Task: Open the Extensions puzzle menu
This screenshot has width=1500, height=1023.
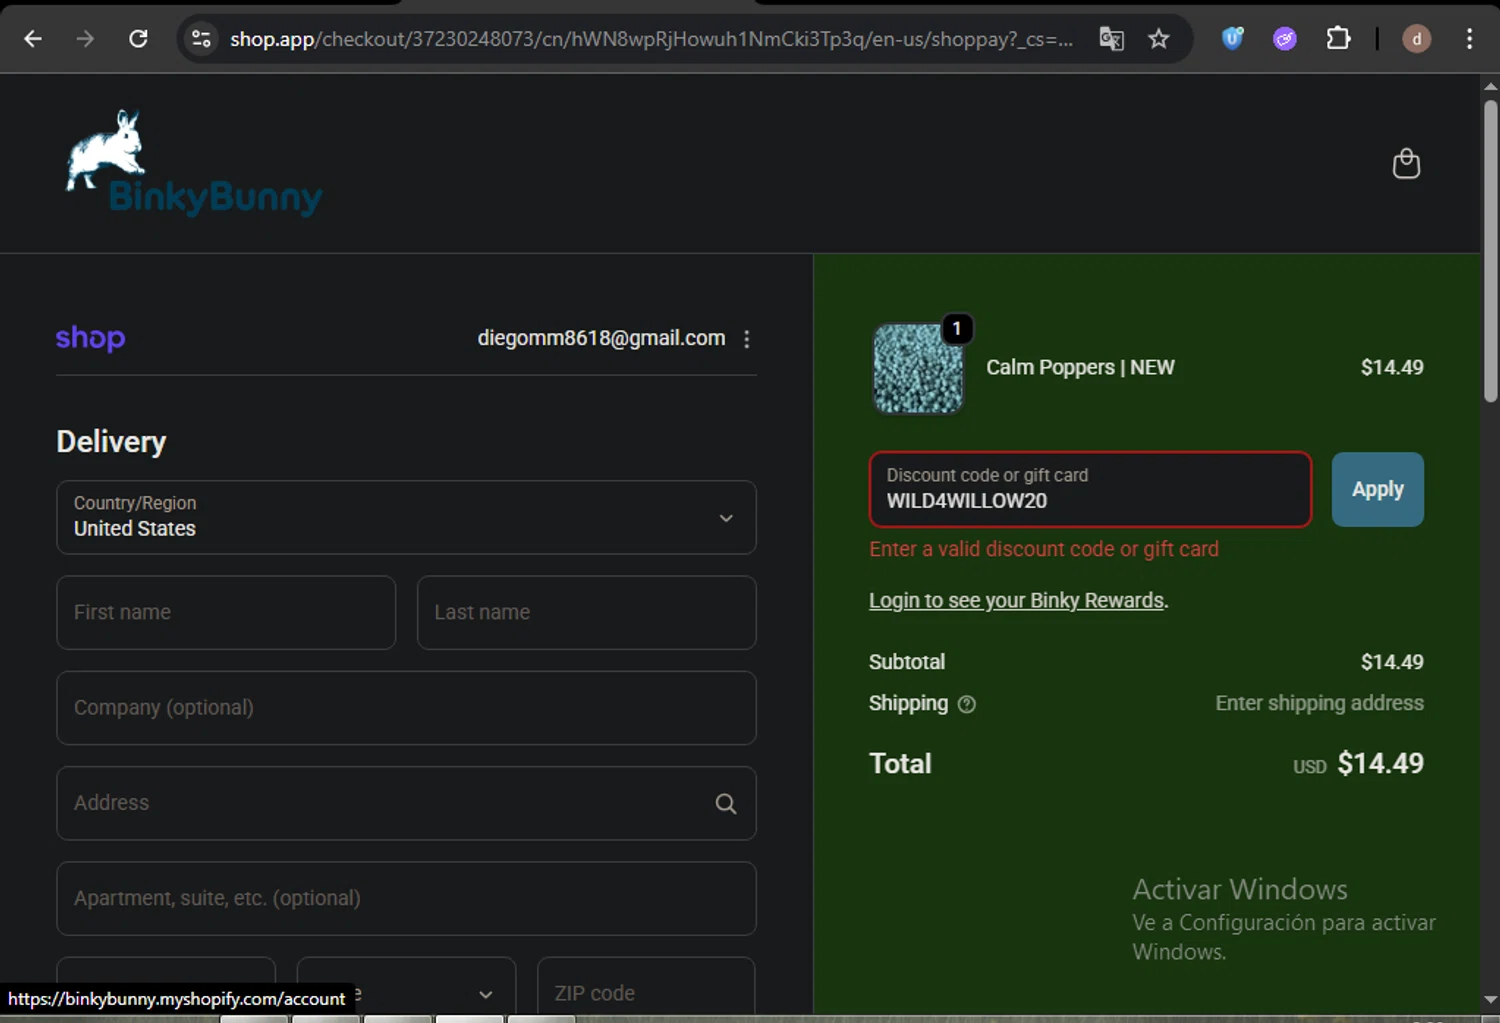Action: (1338, 39)
